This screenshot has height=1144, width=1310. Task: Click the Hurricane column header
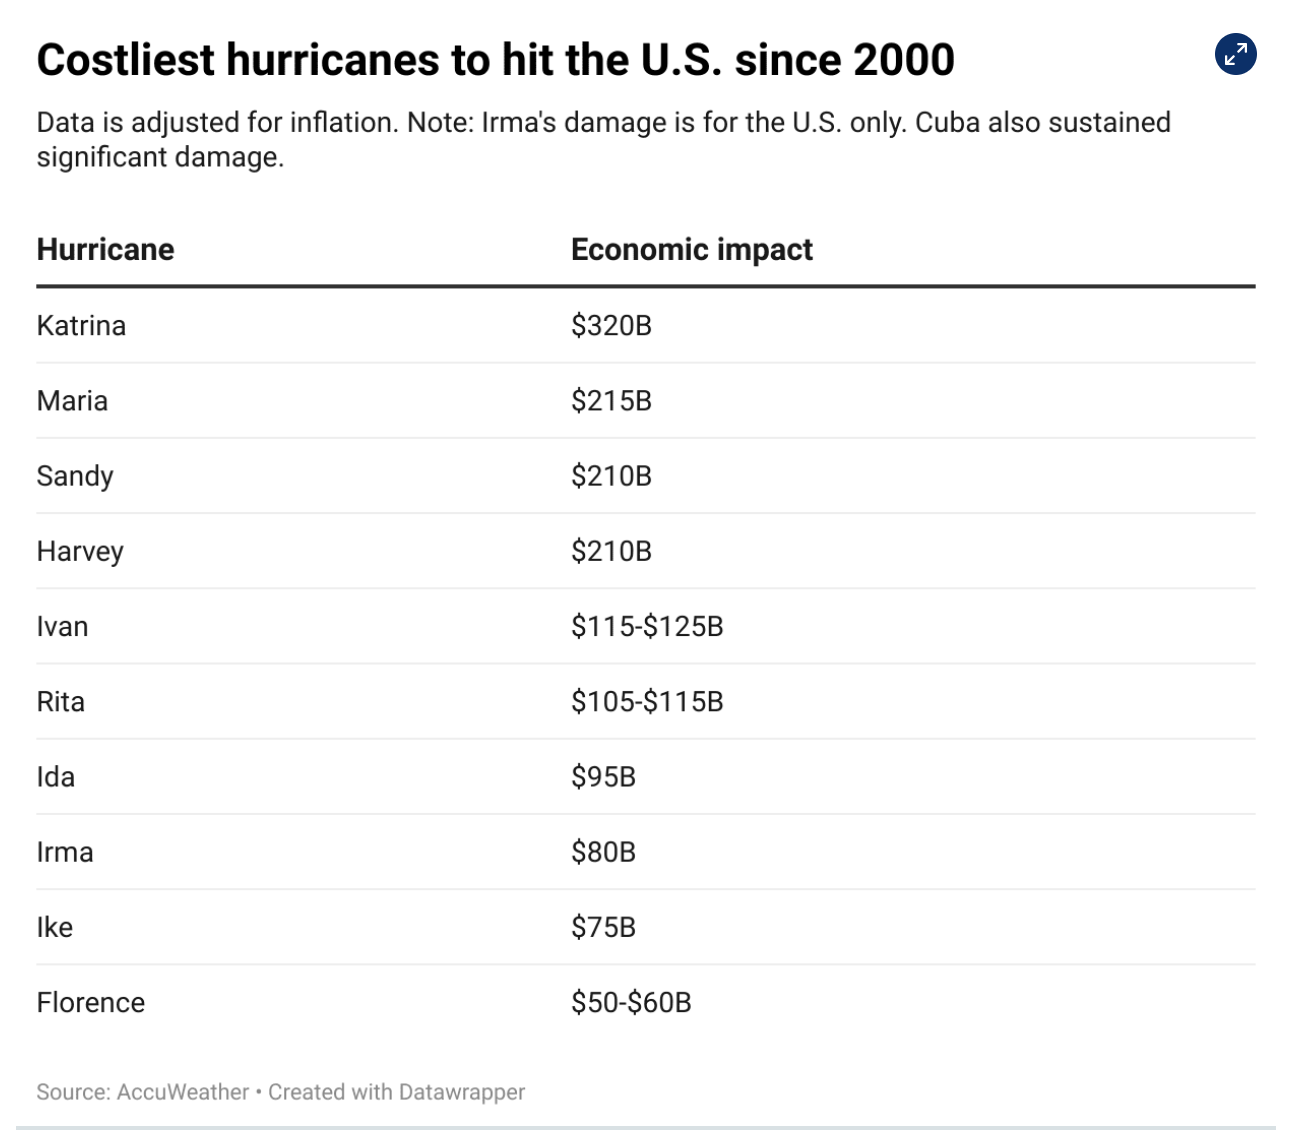[x=105, y=249]
